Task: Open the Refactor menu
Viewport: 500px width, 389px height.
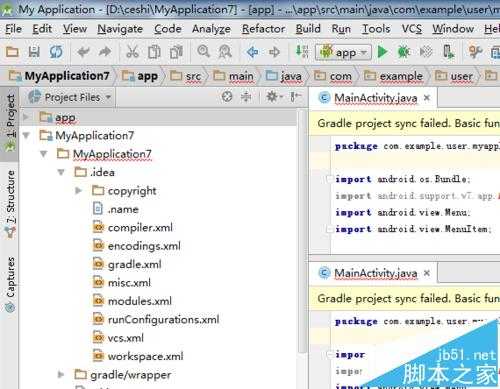Action: click(x=263, y=29)
